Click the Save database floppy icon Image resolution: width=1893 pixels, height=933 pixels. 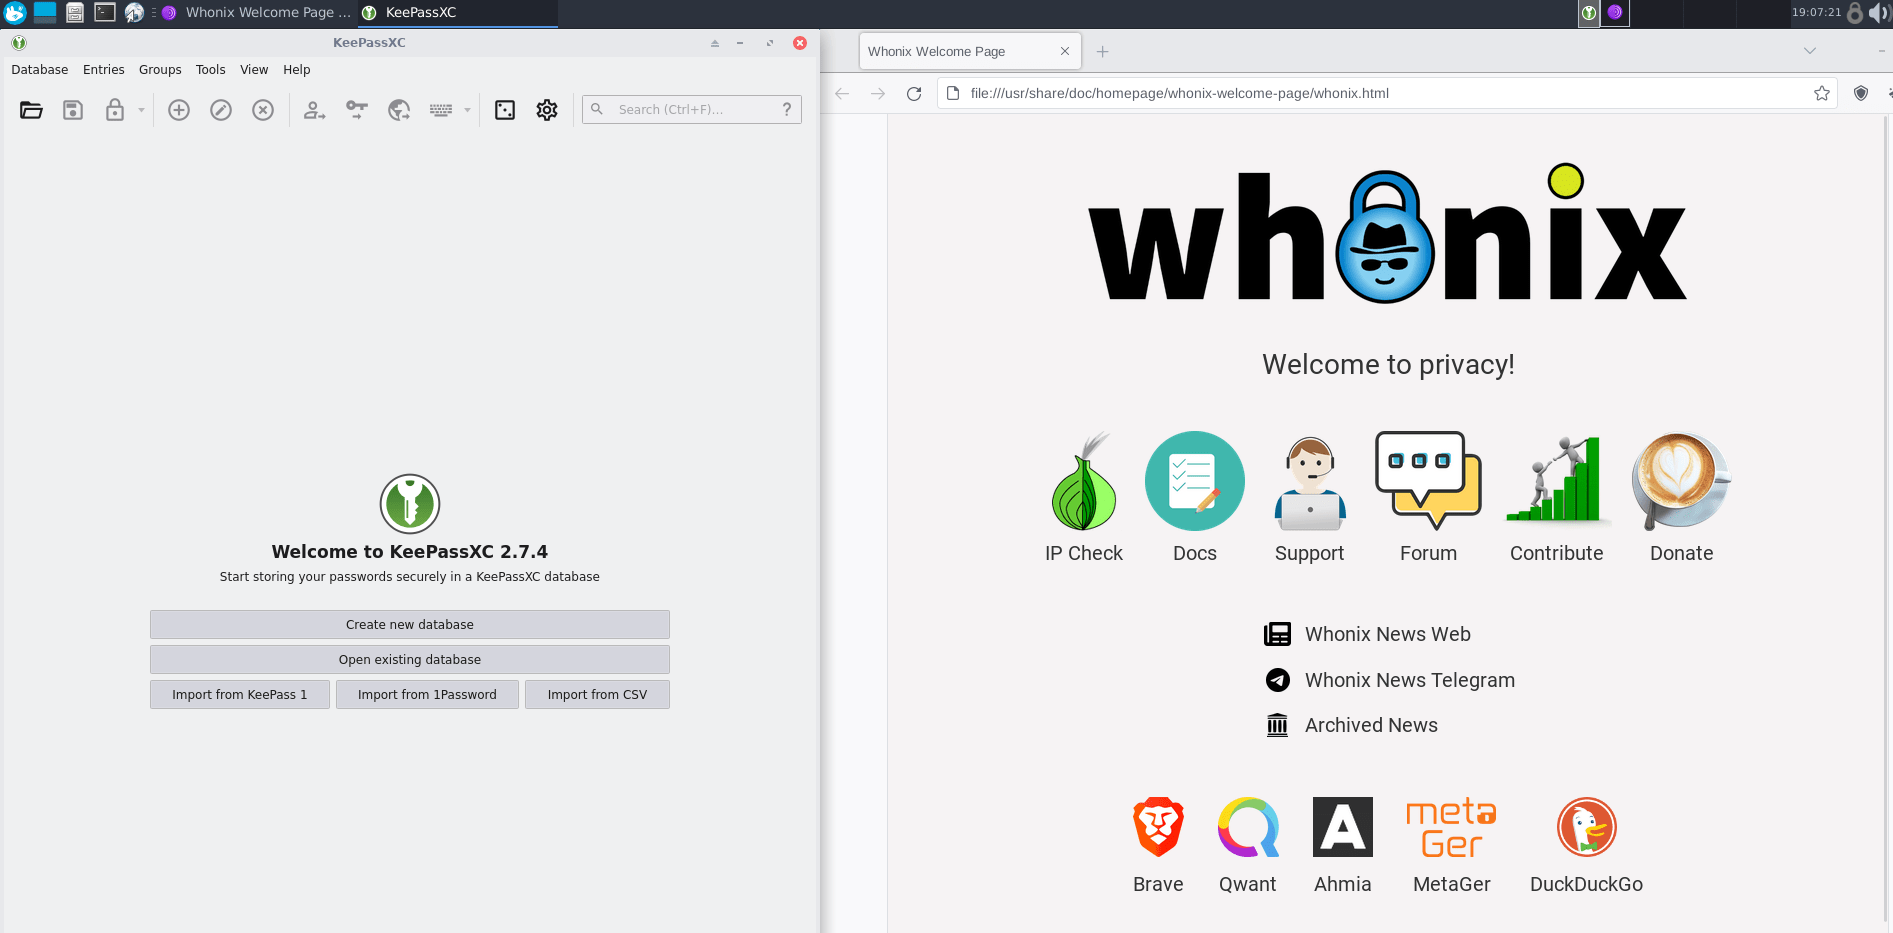(73, 110)
